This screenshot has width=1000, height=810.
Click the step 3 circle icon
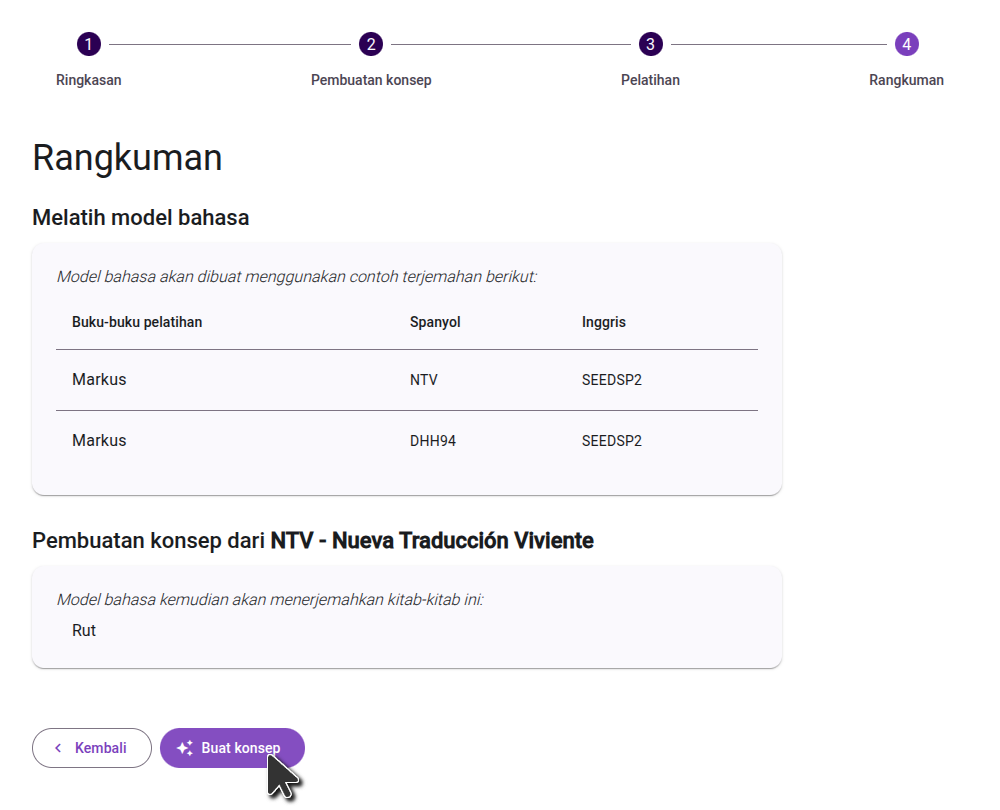[x=650, y=44]
